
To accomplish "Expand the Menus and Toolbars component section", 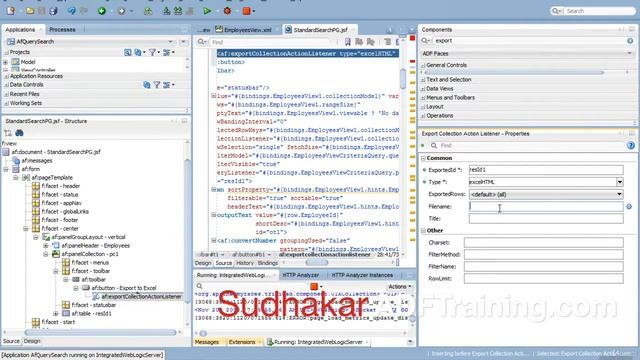I will (423, 98).
